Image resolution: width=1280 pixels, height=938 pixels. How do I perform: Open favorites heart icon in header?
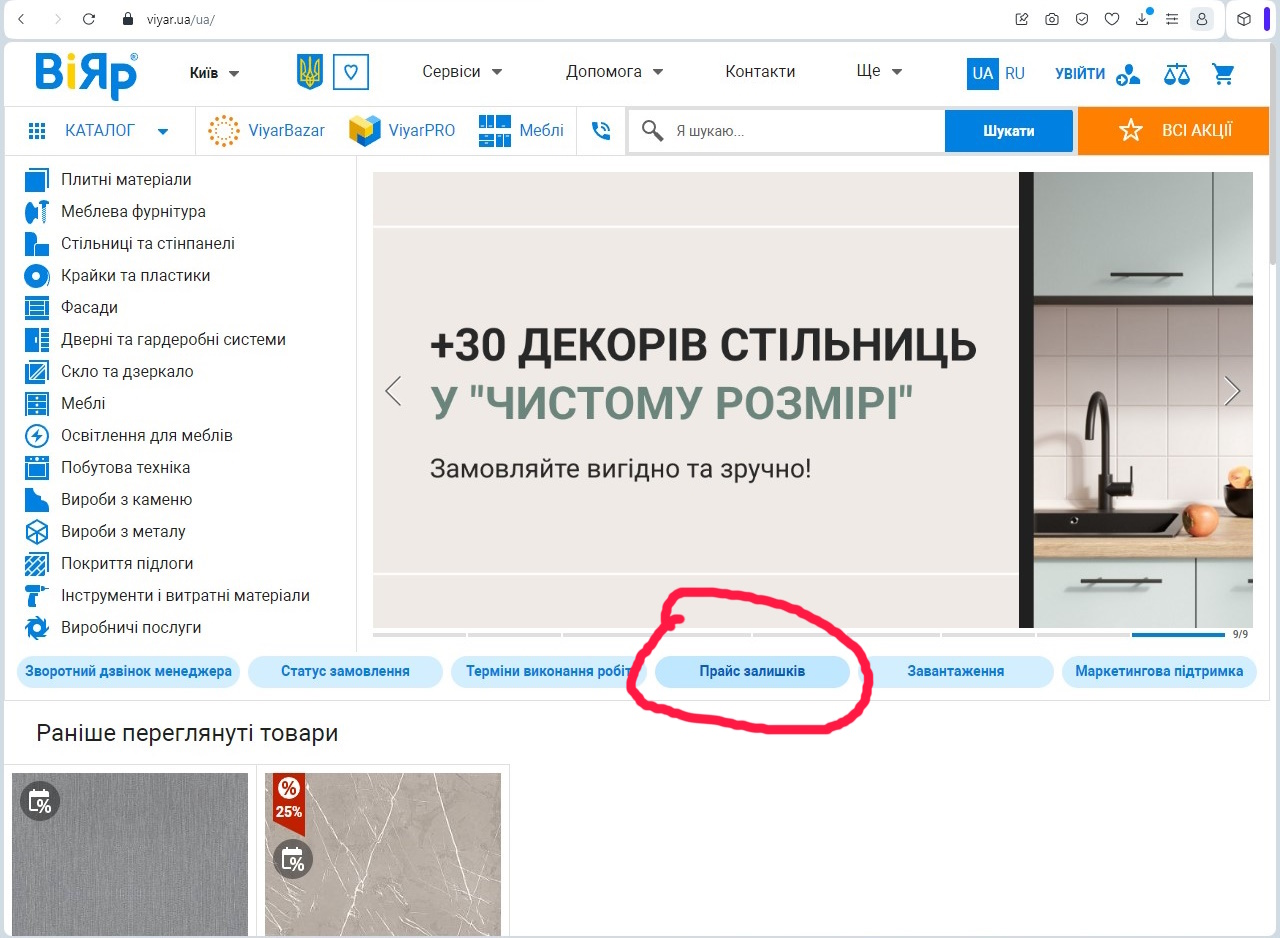pyautogui.click(x=351, y=72)
